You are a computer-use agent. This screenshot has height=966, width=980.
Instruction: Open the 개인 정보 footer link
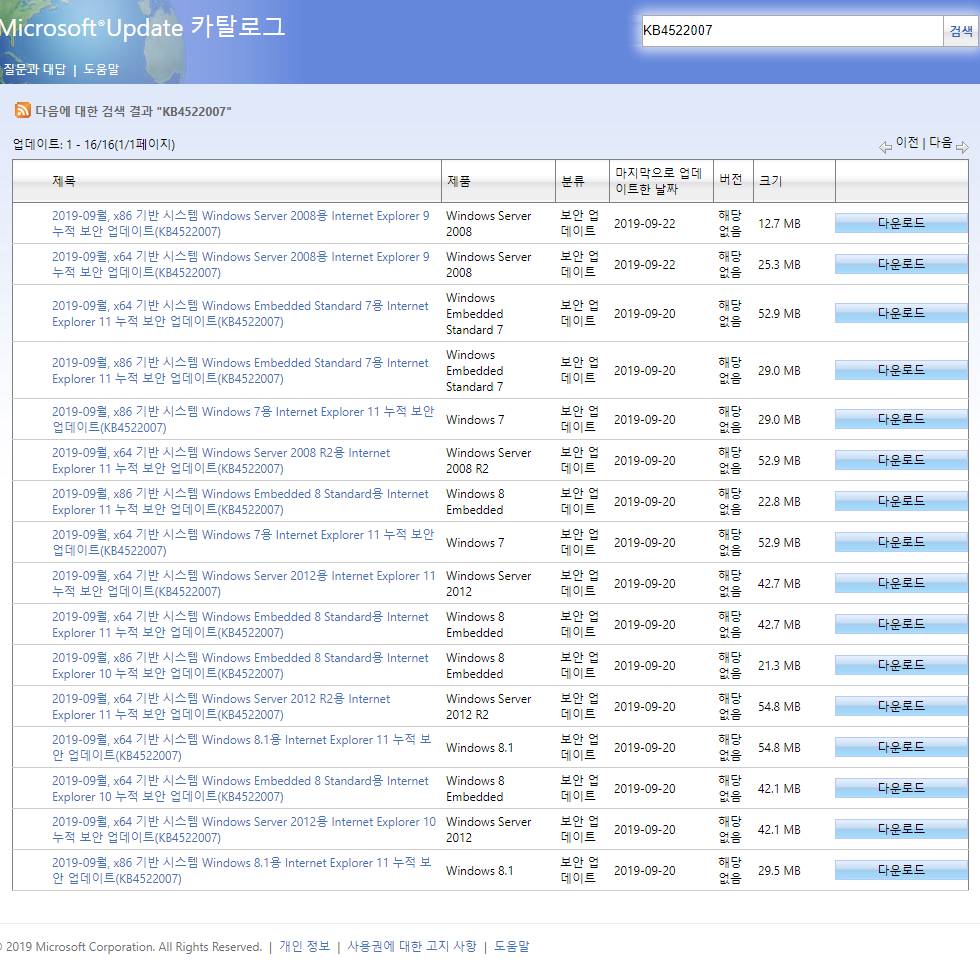[304, 946]
